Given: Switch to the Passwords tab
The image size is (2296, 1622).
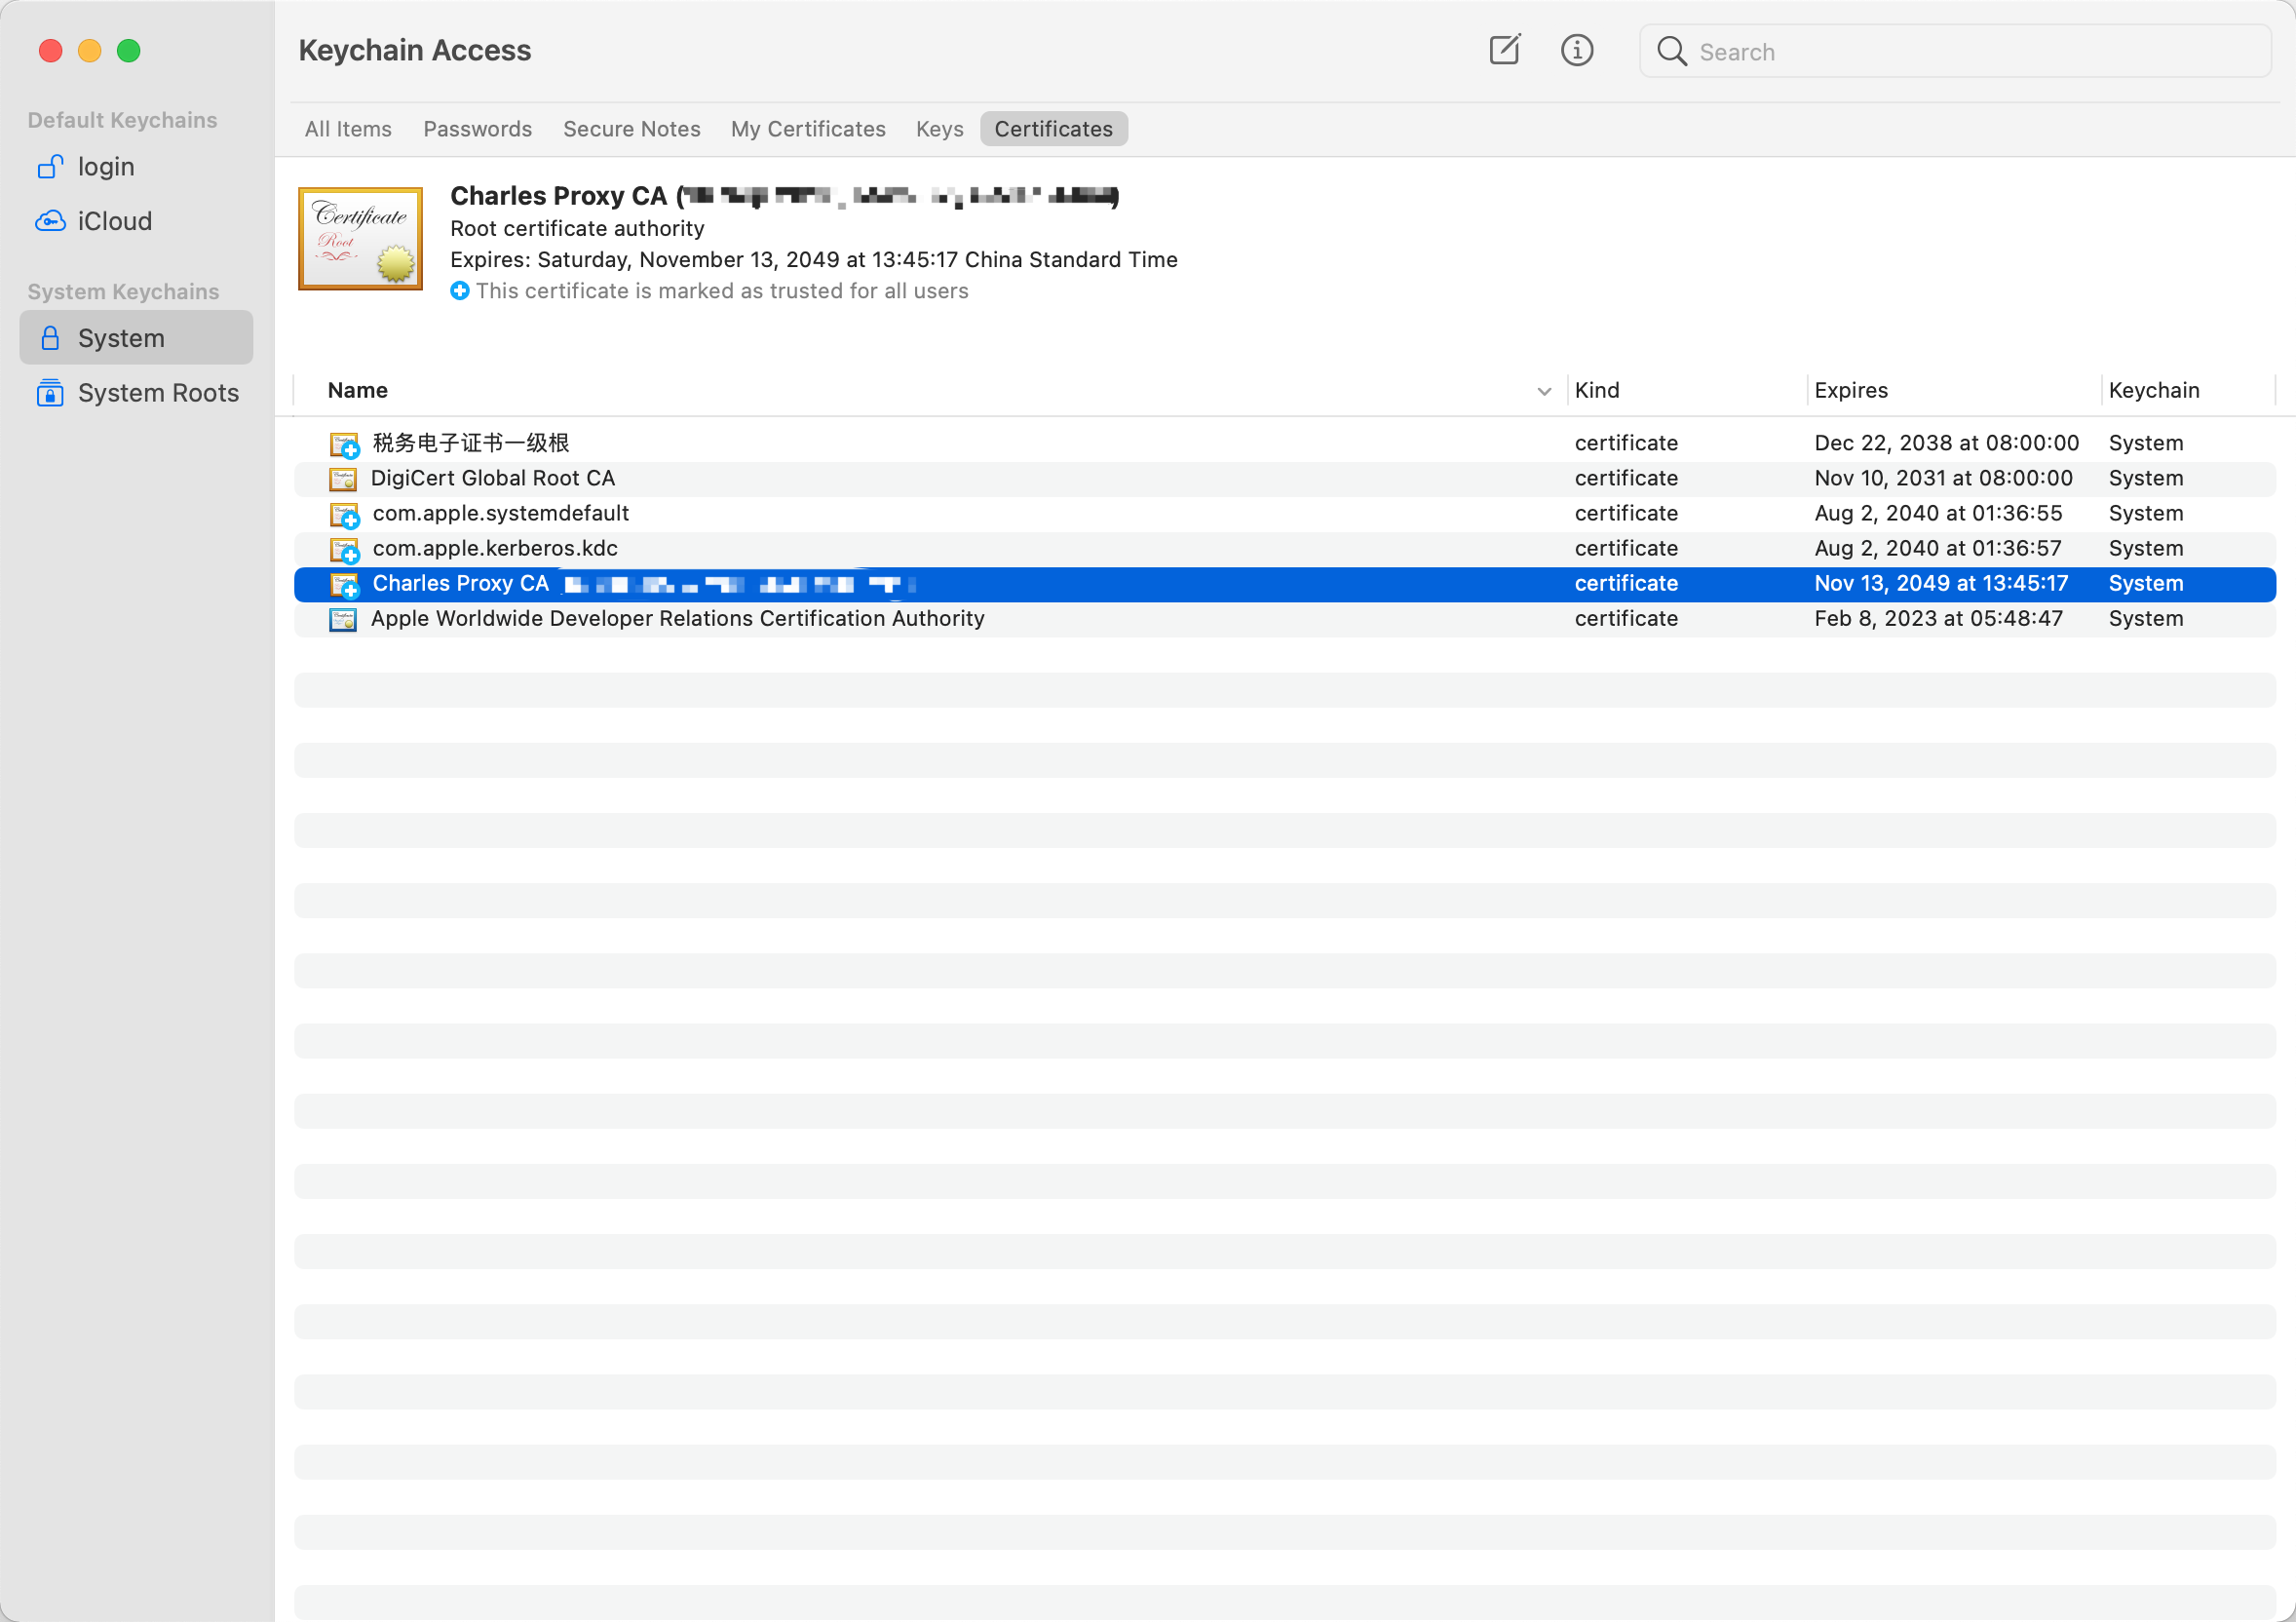Looking at the screenshot, I should coord(477,129).
